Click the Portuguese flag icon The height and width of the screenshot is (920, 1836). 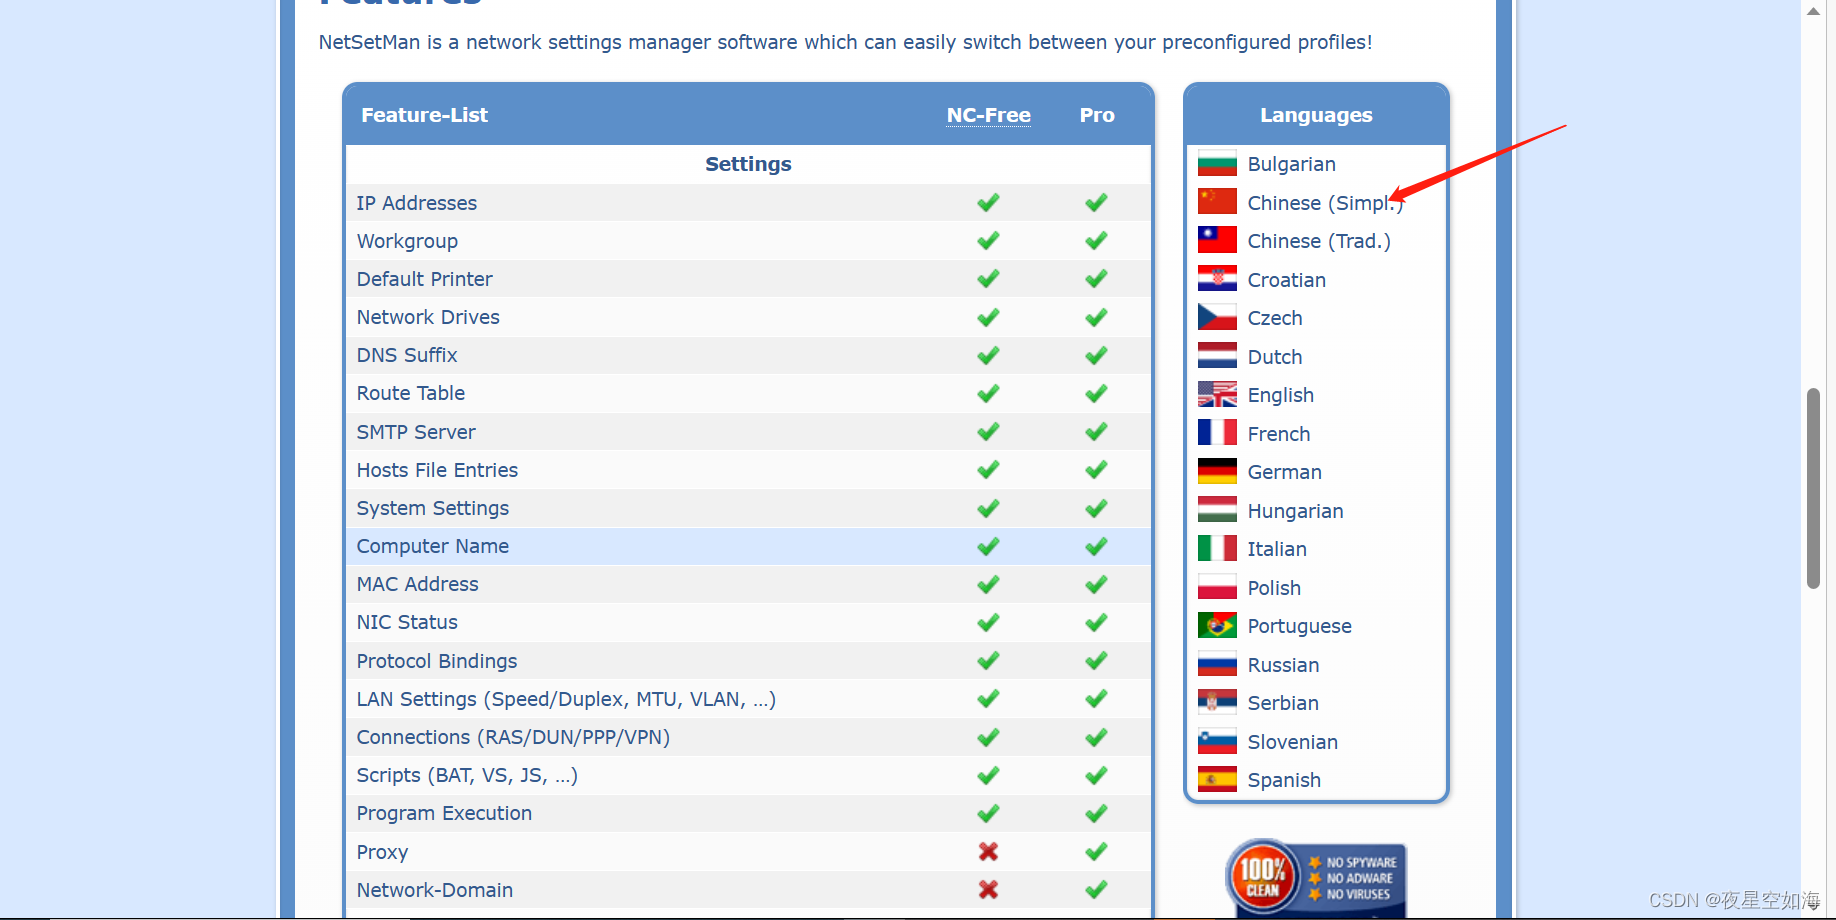click(1217, 625)
